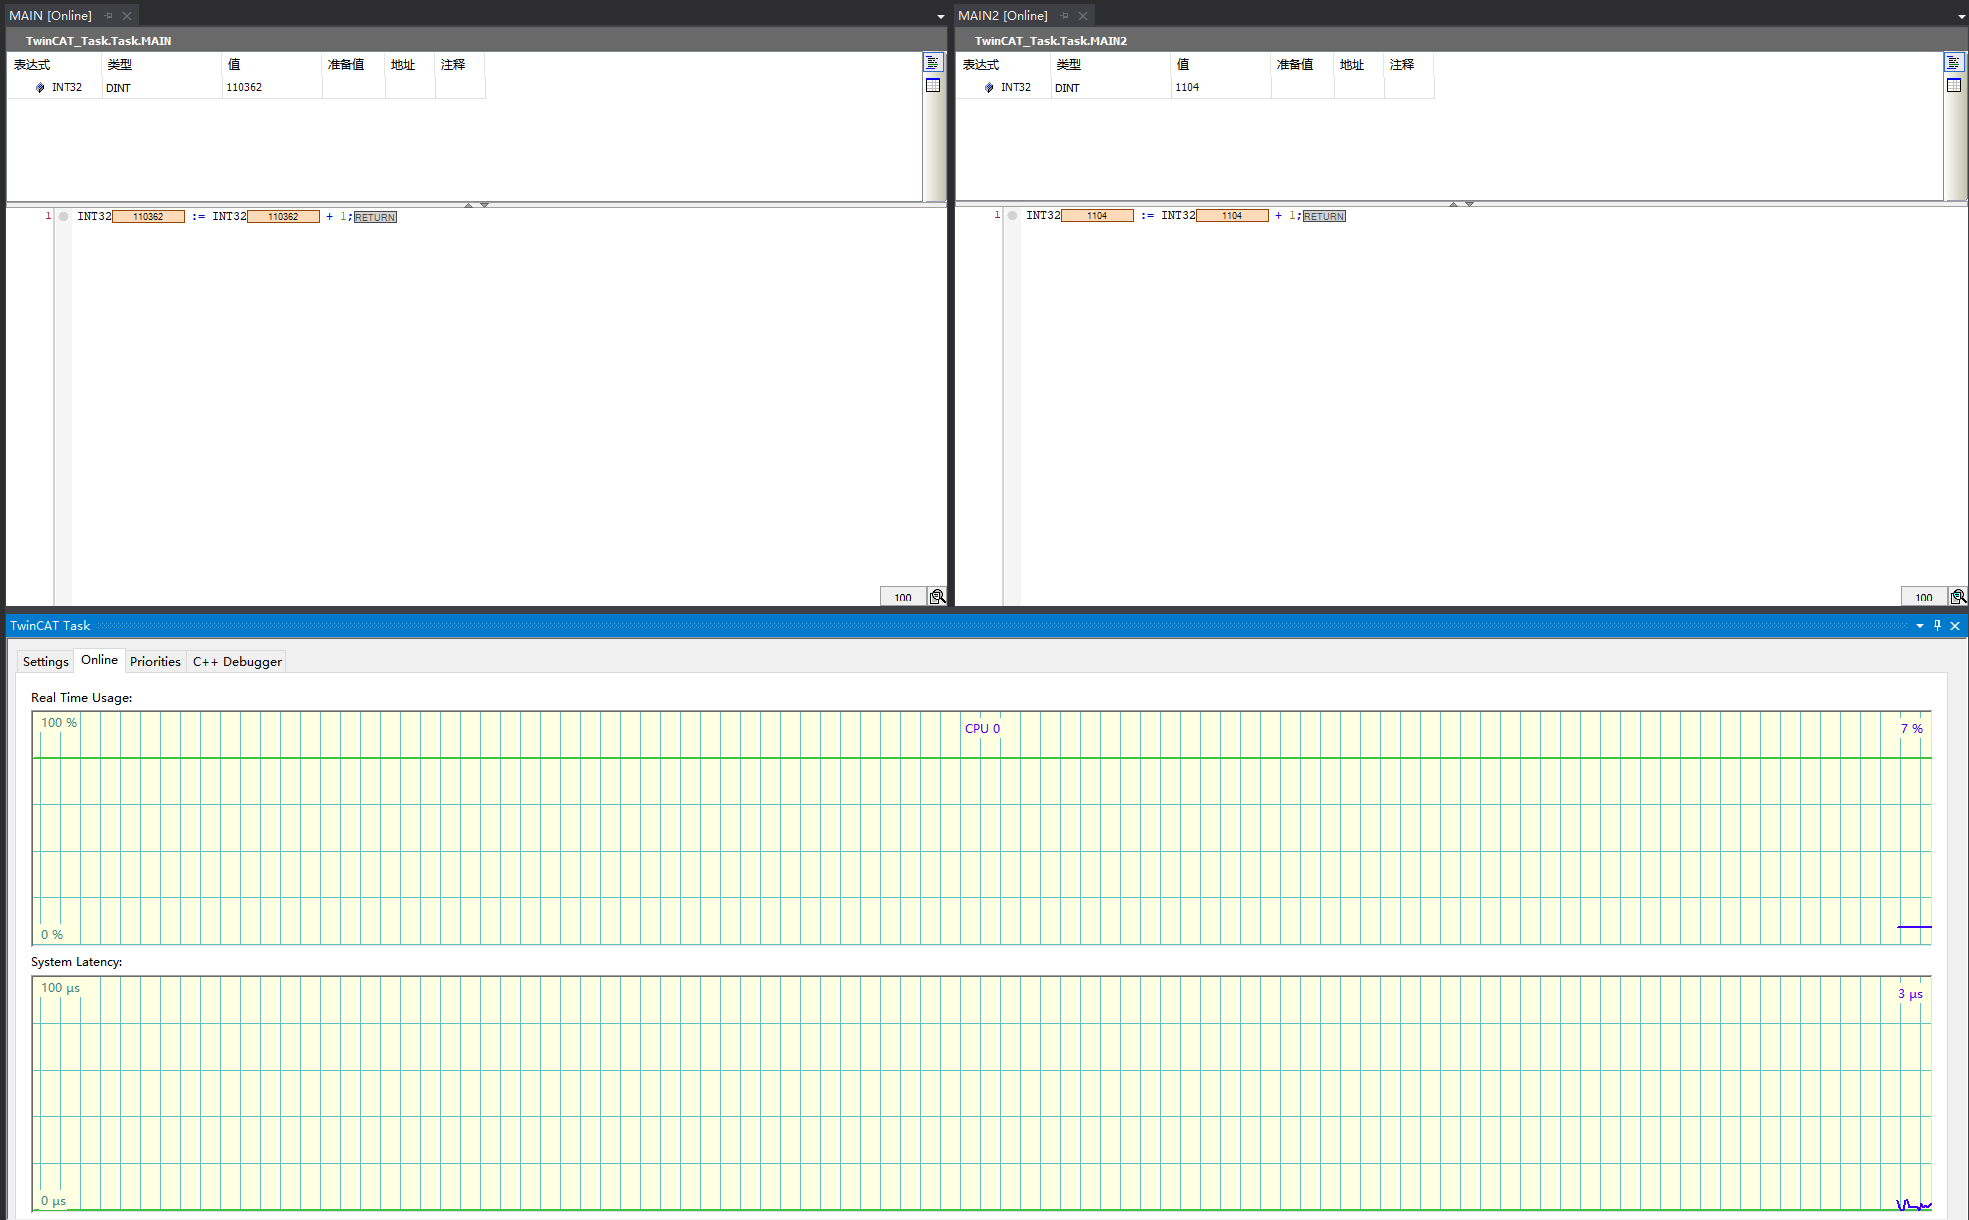The image size is (1969, 1220).
Task: Toggle breakpoint on MAIN line 1
Action: point(63,216)
